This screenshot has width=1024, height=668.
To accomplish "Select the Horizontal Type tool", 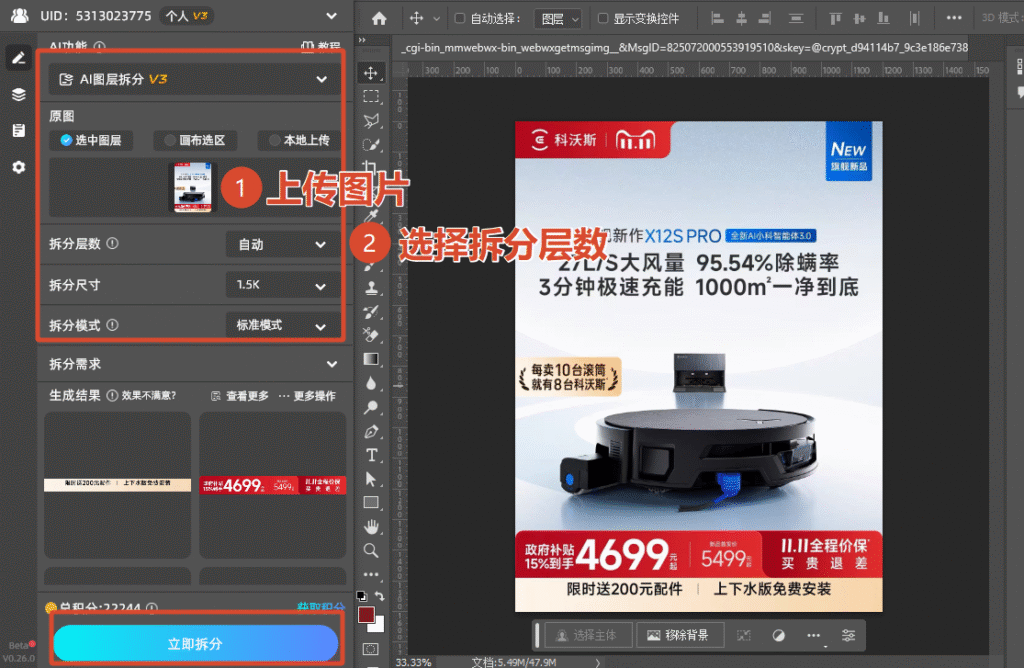I will pyautogui.click(x=371, y=455).
